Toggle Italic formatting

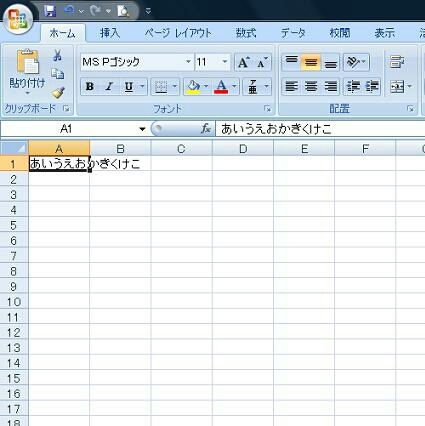click(109, 87)
